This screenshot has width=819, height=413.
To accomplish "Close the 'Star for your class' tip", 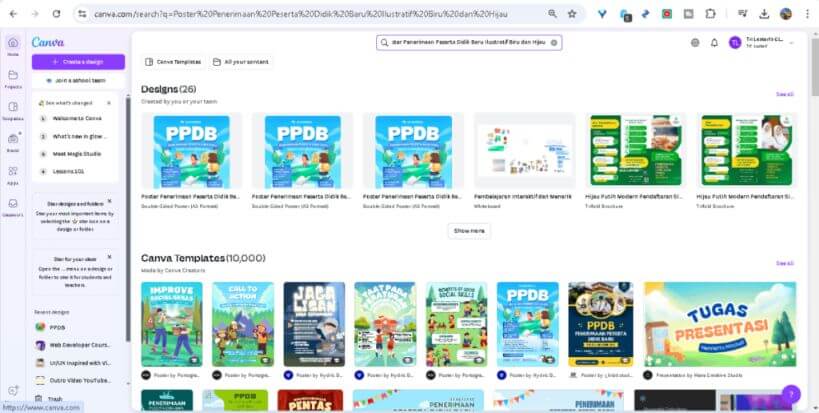I will (109, 257).
